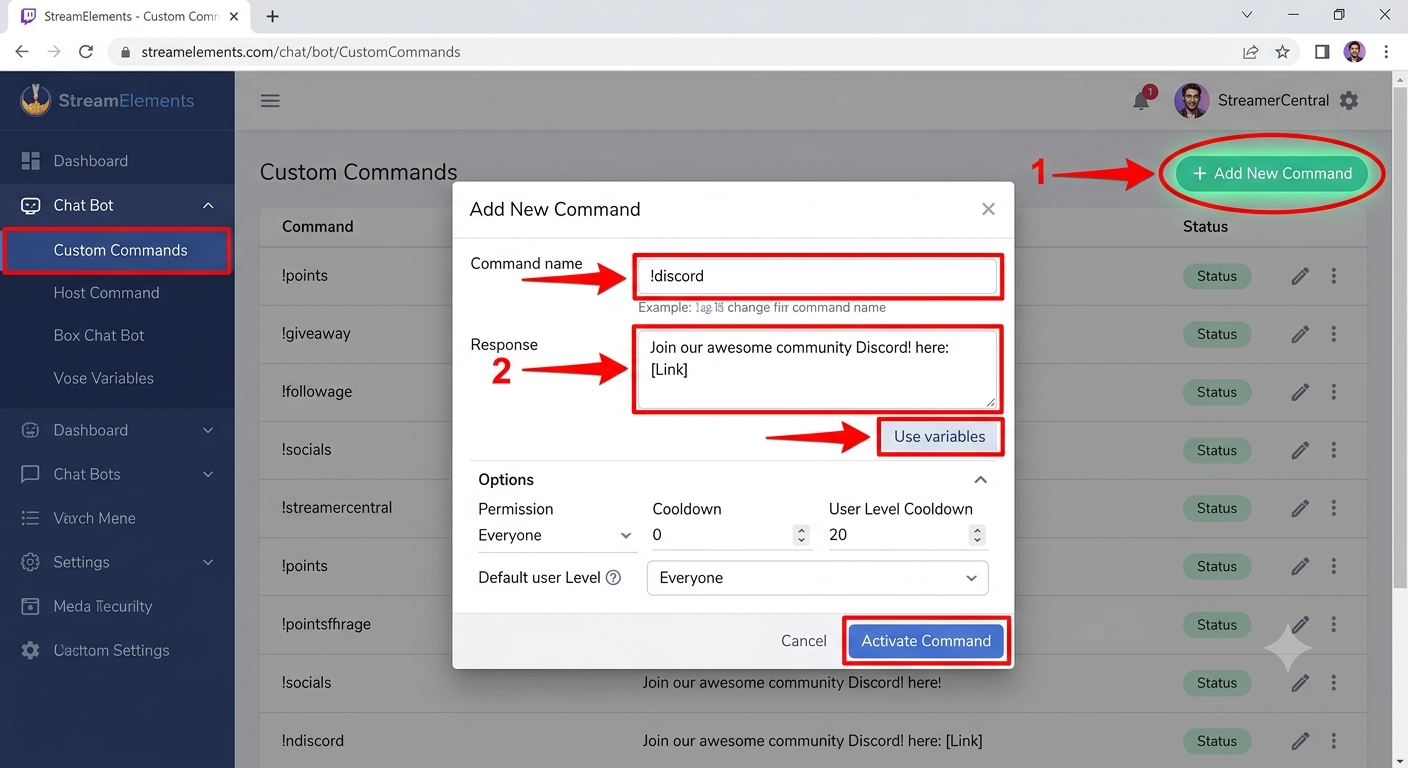Image resolution: width=1408 pixels, height=768 pixels.
Task: Go back in the browser
Action: pos(22,52)
